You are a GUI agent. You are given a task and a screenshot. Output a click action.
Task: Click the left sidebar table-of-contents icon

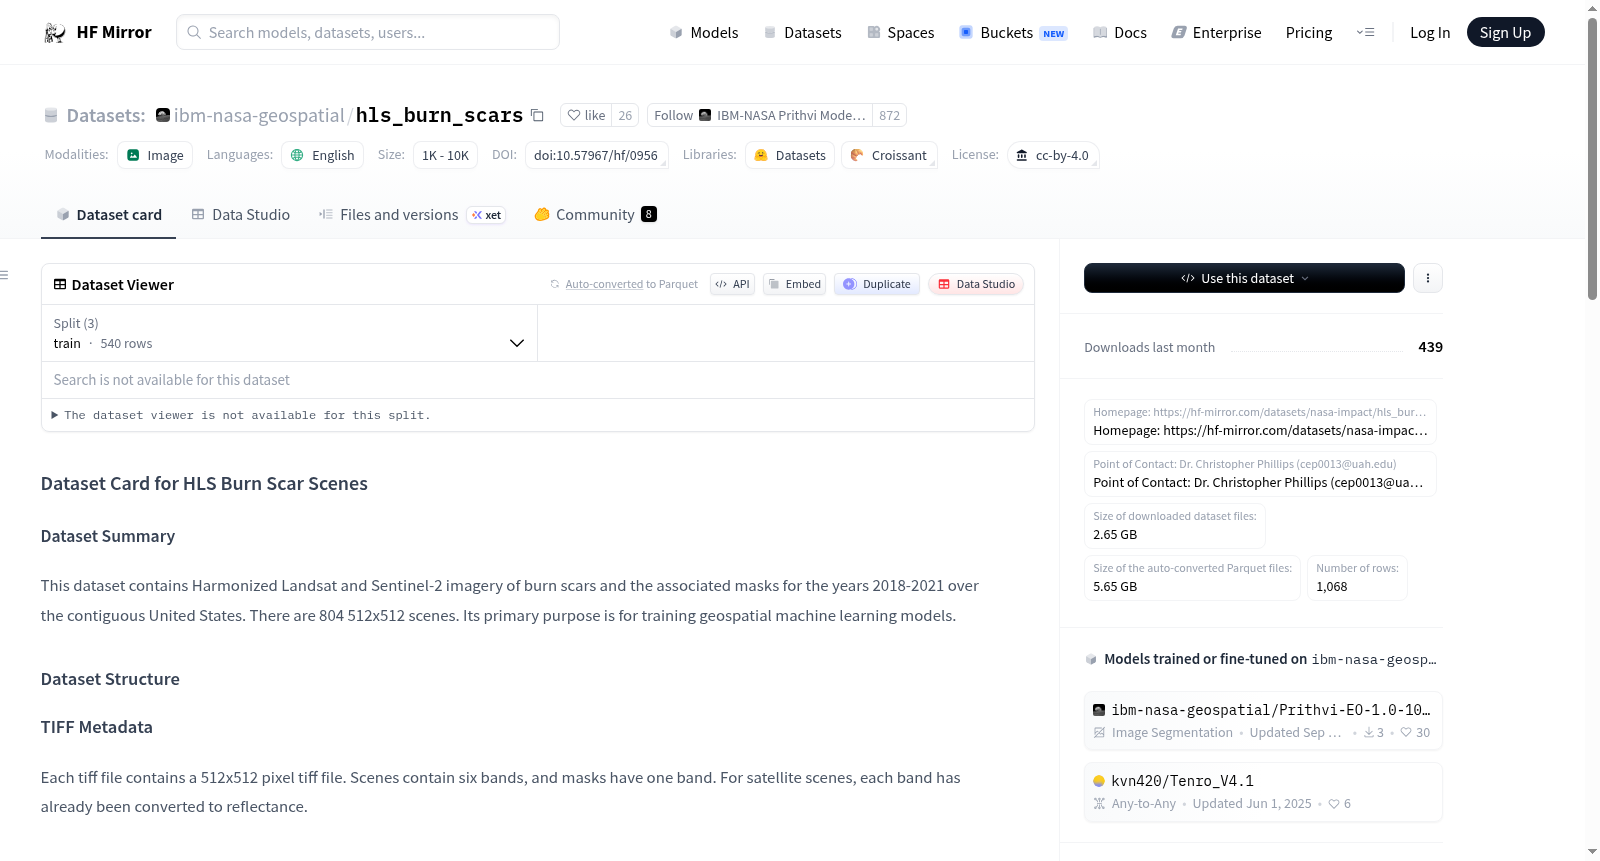coord(5,275)
